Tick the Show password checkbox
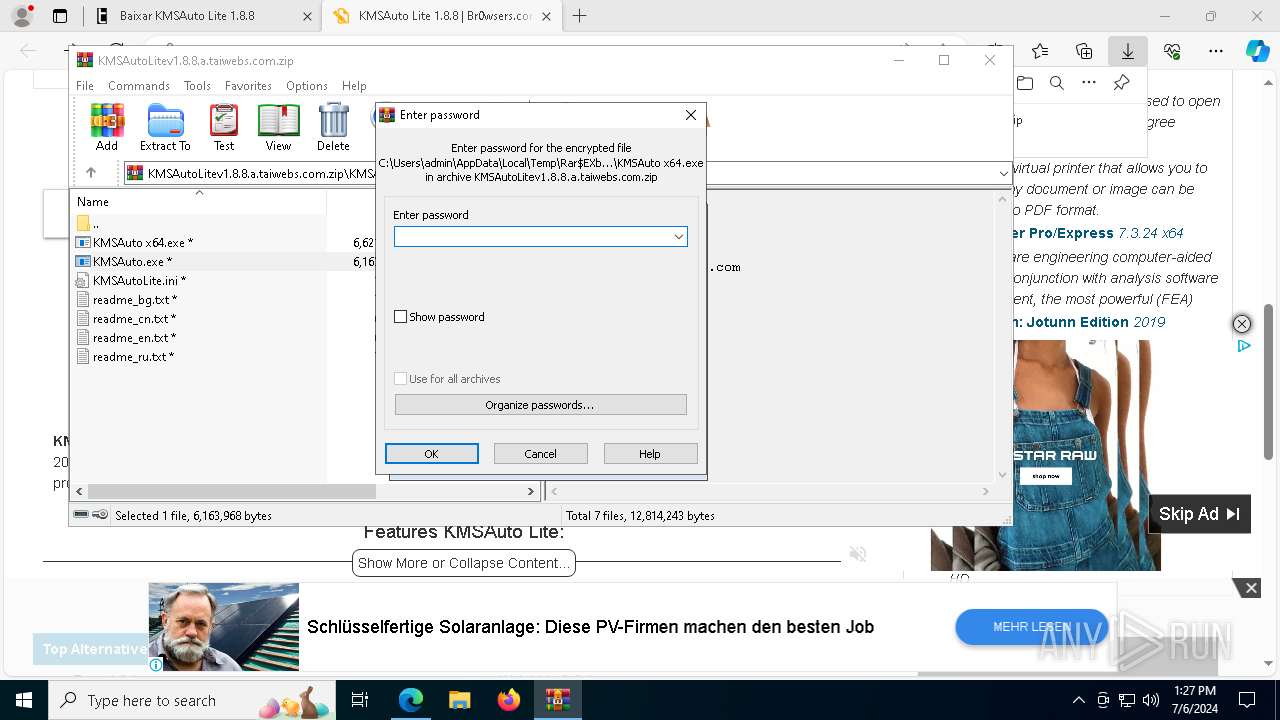This screenshot has height=720, width=1280. click(401, 317)
